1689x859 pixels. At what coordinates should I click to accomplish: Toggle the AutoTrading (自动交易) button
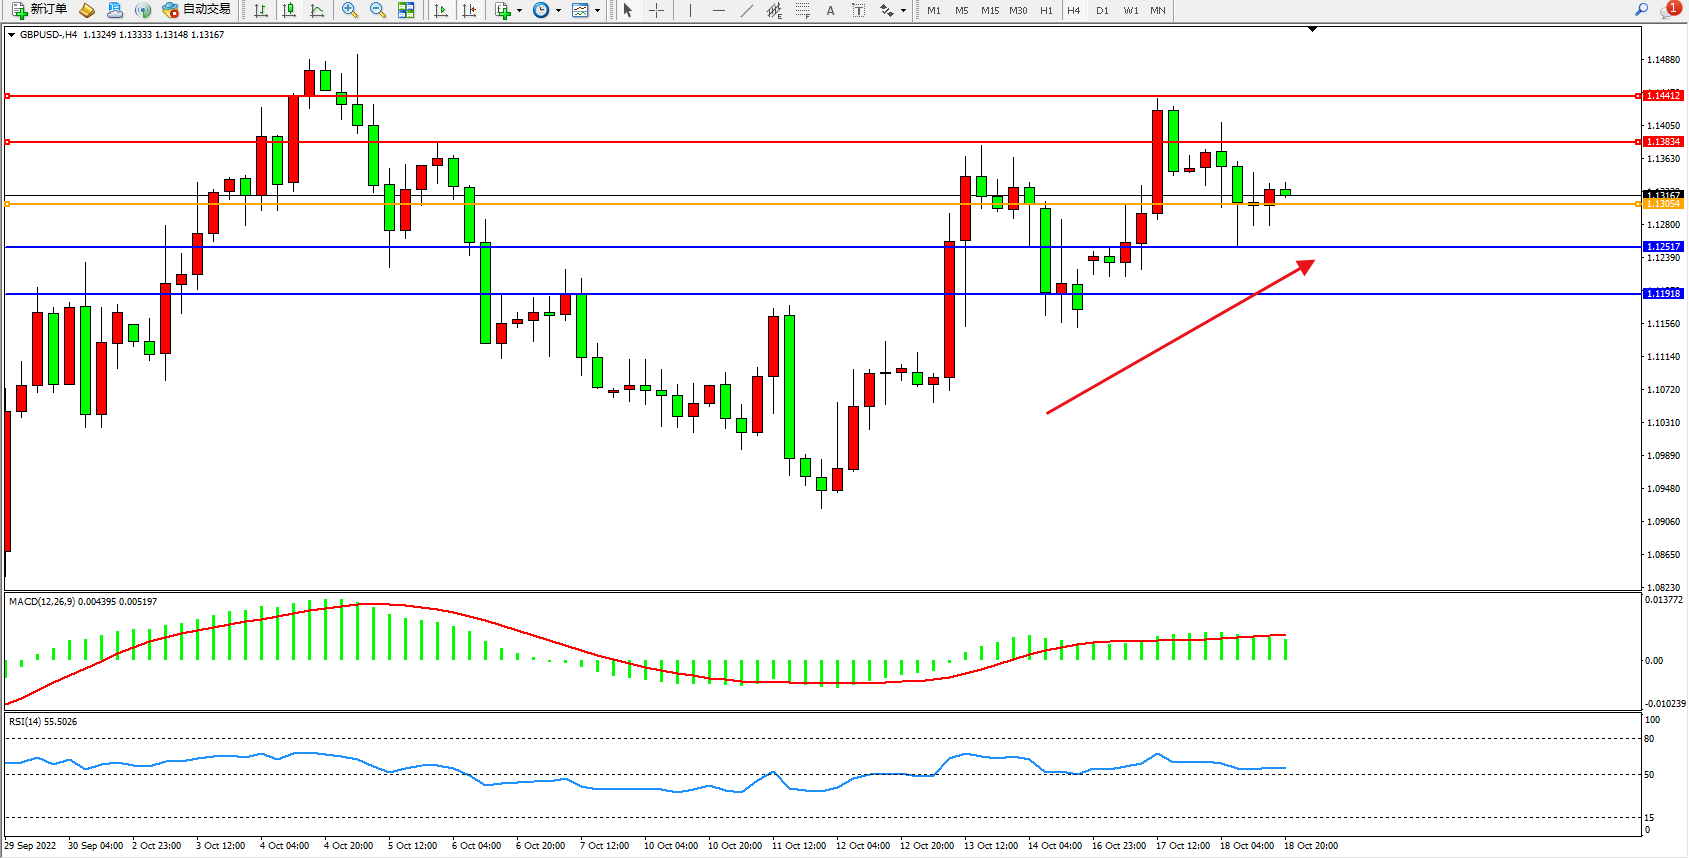coord(197,10)
